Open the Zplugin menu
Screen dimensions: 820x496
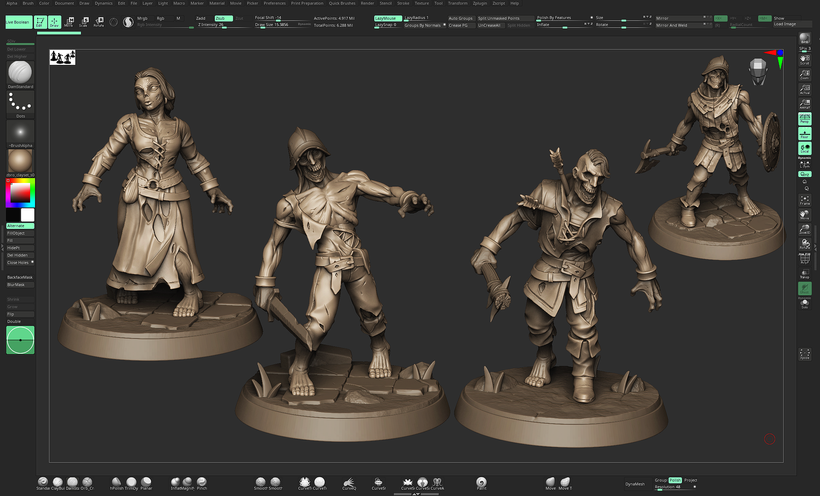tap(480, 3)
